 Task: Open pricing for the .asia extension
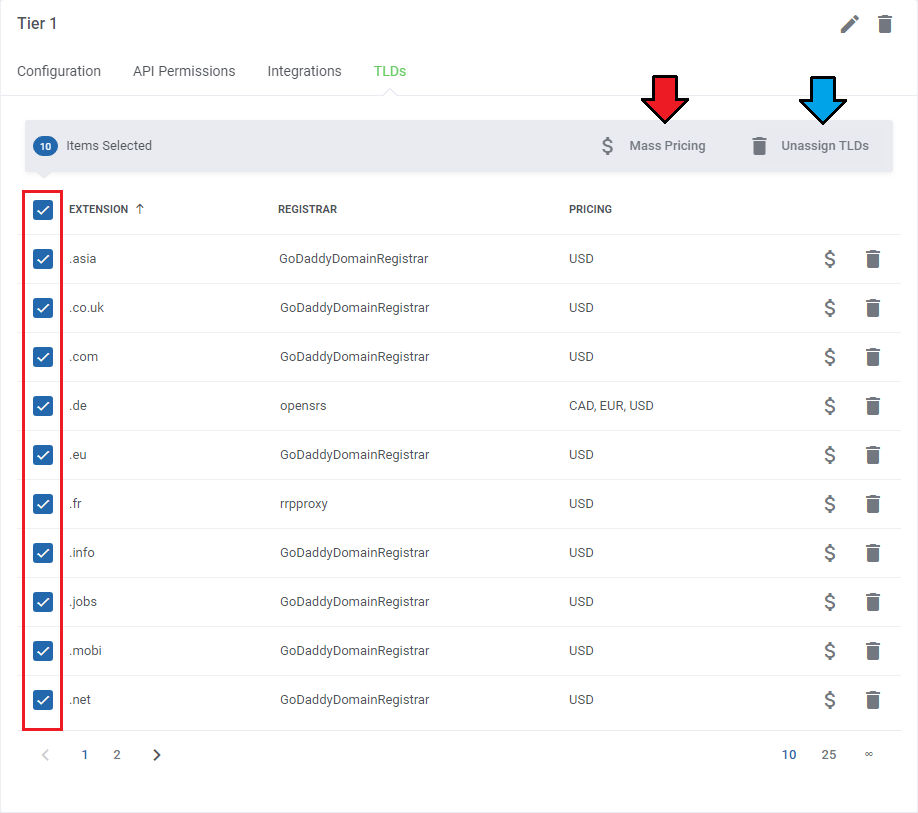(x=830, y=259)
